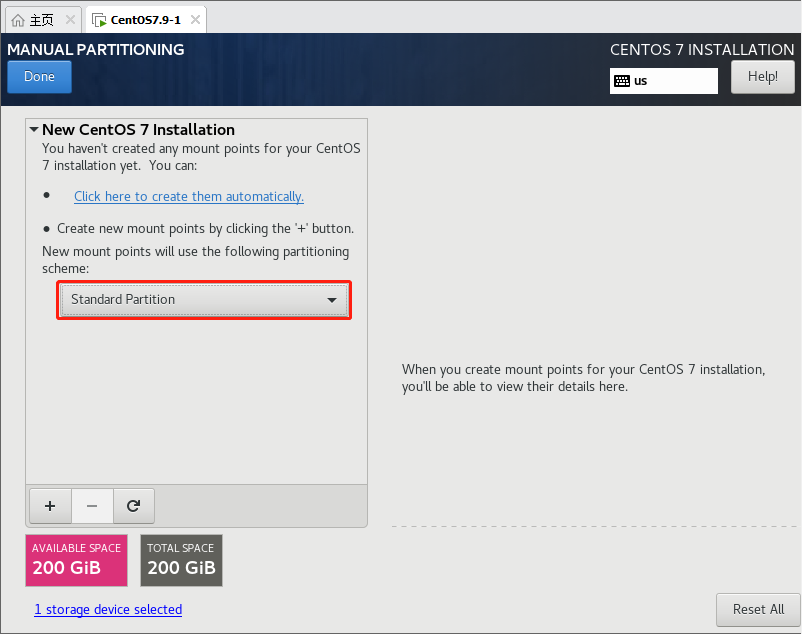
Task: Click the Reset All button
Action: tap(758, 609)
